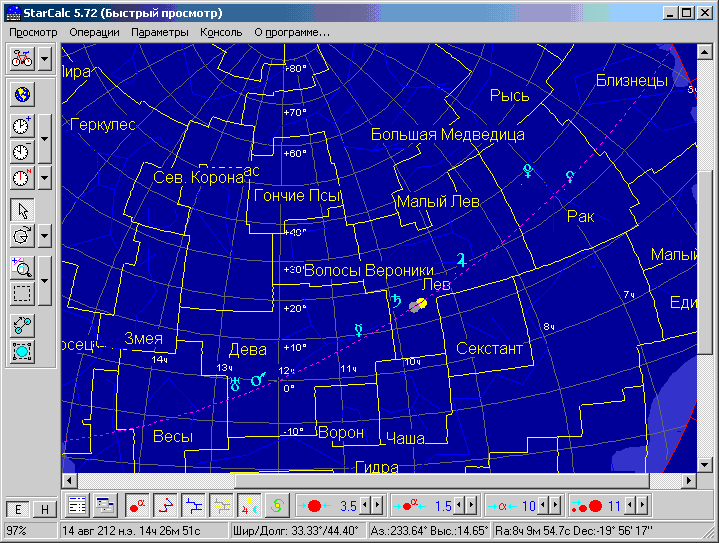Open the dropdown beside the bicycle icon
Image resolution: width=719 pixels, height=543 pixels.
tap(45, 58)
